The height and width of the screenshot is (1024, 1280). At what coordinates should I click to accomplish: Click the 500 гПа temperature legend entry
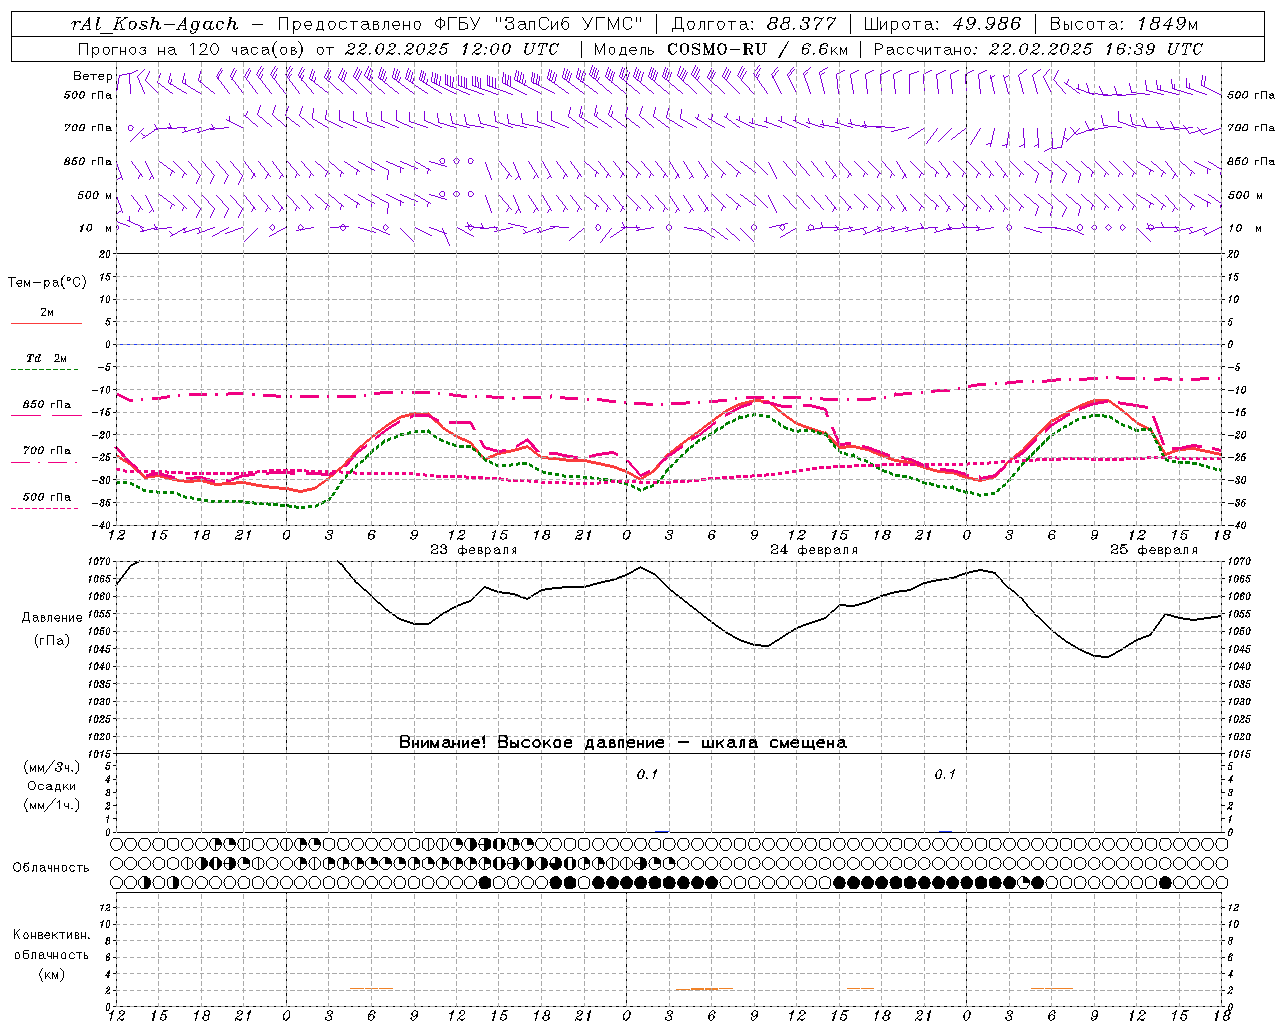47,497
